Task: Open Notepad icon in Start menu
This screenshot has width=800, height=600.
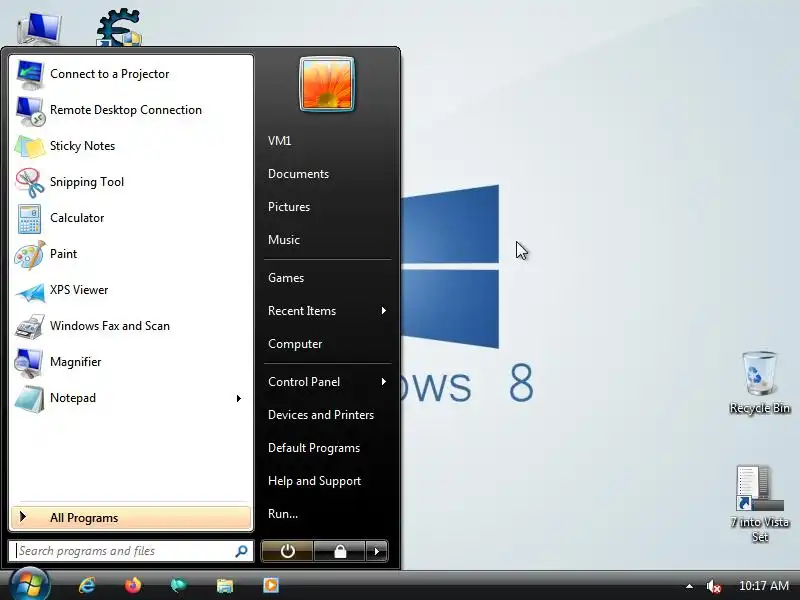Action: coord(30,399)
